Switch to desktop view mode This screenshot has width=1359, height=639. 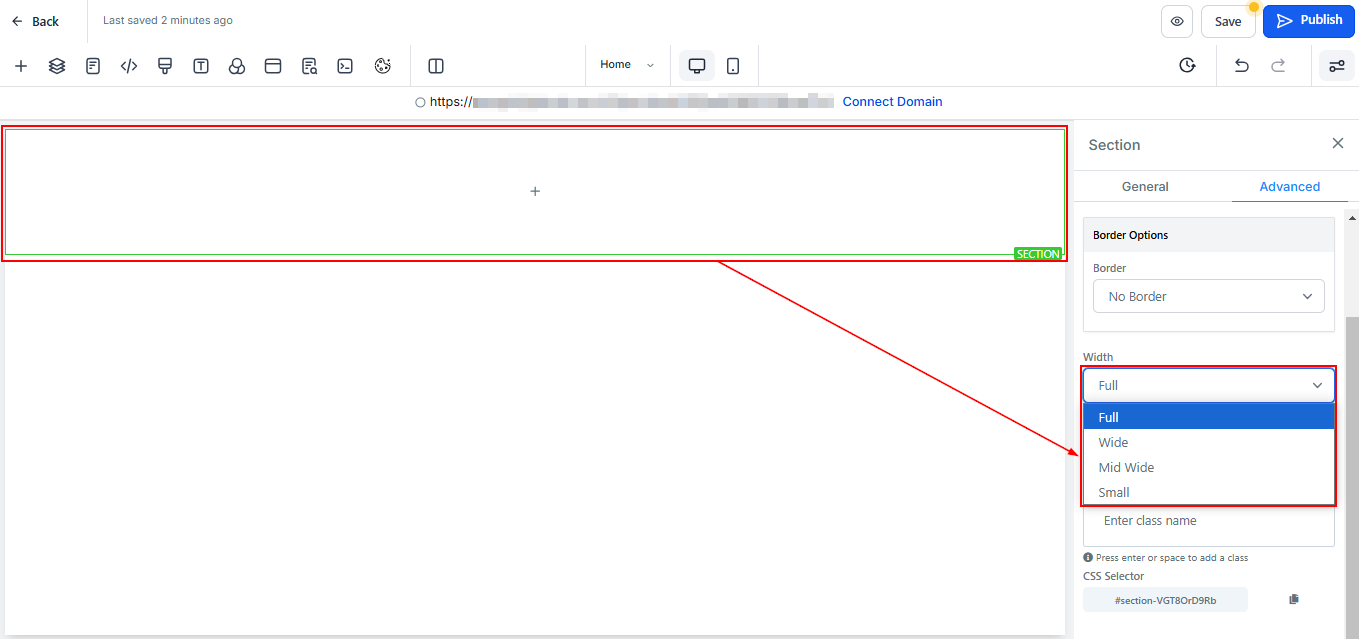[697, 66]
